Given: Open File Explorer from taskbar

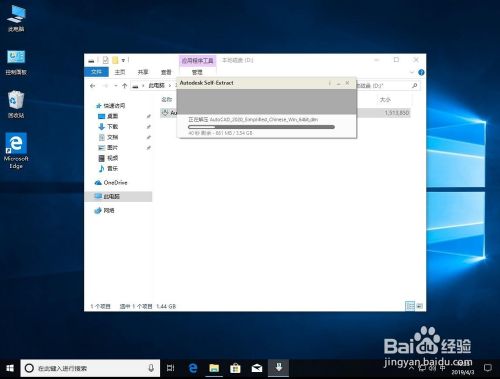Looking at the screenshot, I should tap(214, 368).
